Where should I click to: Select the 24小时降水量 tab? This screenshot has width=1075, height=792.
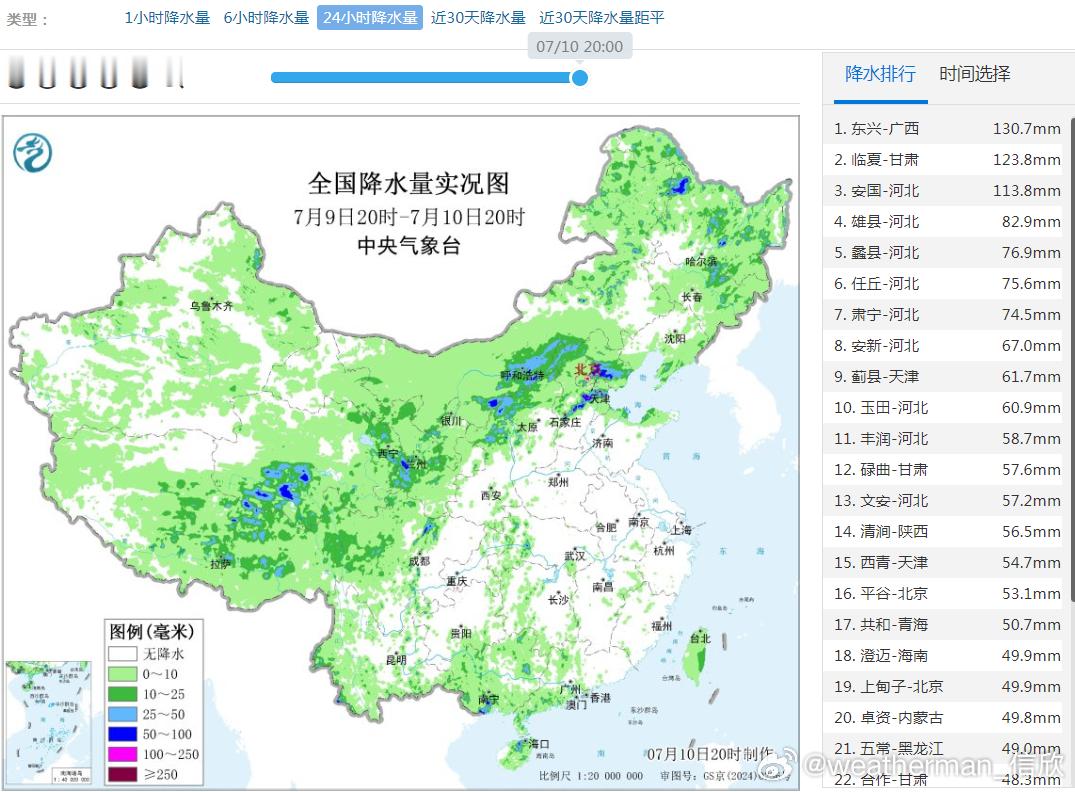click(370, 18)
